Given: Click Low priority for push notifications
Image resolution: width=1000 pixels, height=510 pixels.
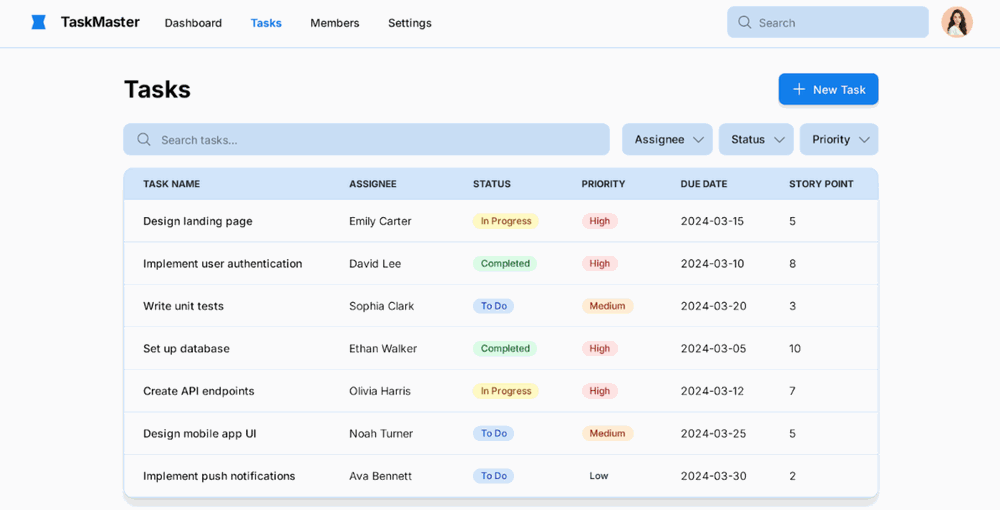Looking at the screenshot, I should click(x=599, y=476).
